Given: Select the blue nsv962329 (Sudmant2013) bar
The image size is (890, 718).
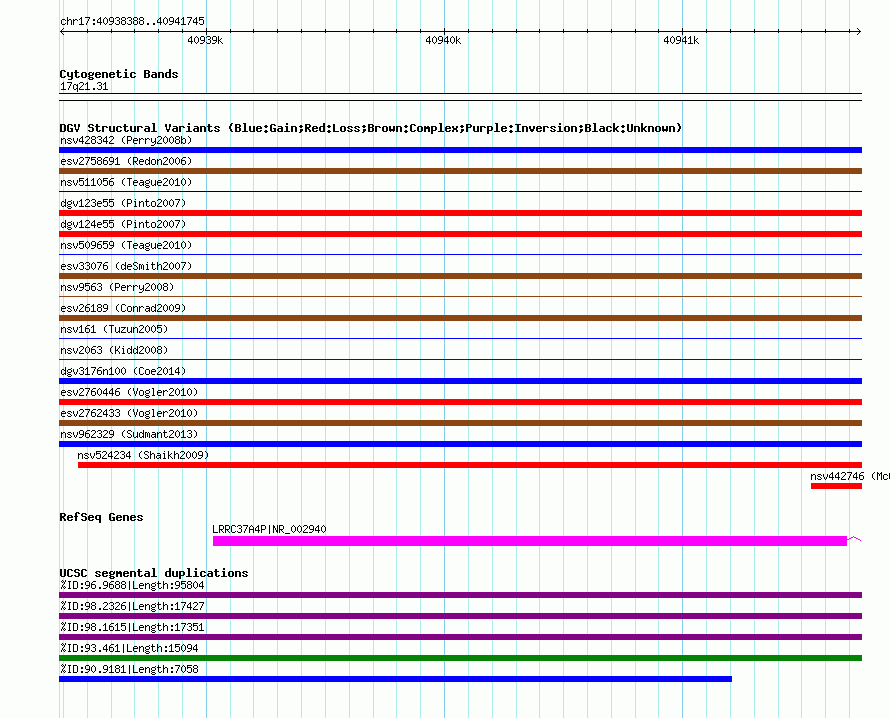Looking at the screenshot, I should pyautogui.click(x=460, y=444).
